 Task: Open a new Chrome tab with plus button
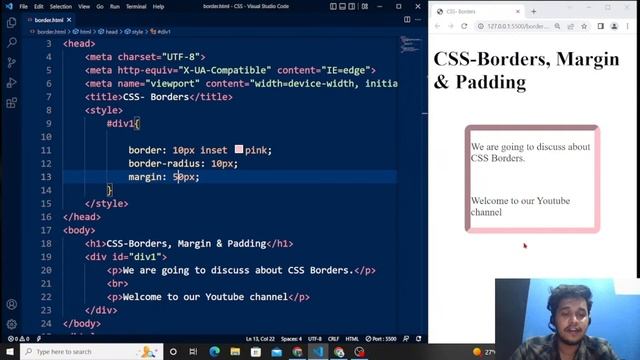pos(533,11)
